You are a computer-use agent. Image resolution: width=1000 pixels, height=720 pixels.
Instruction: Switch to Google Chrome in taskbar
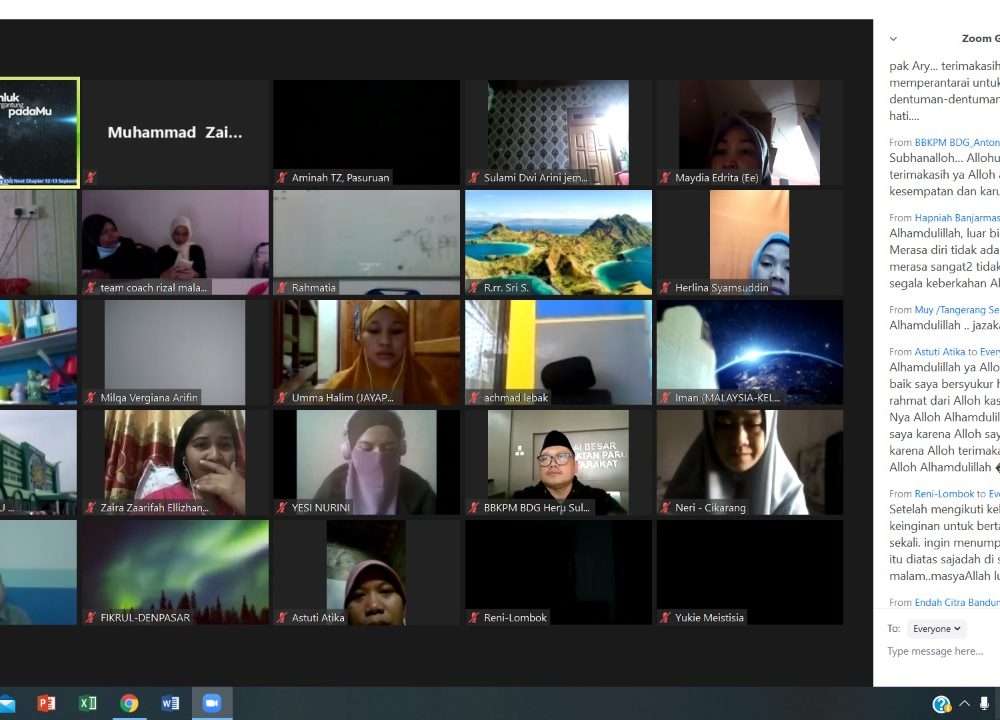(129, 703)
